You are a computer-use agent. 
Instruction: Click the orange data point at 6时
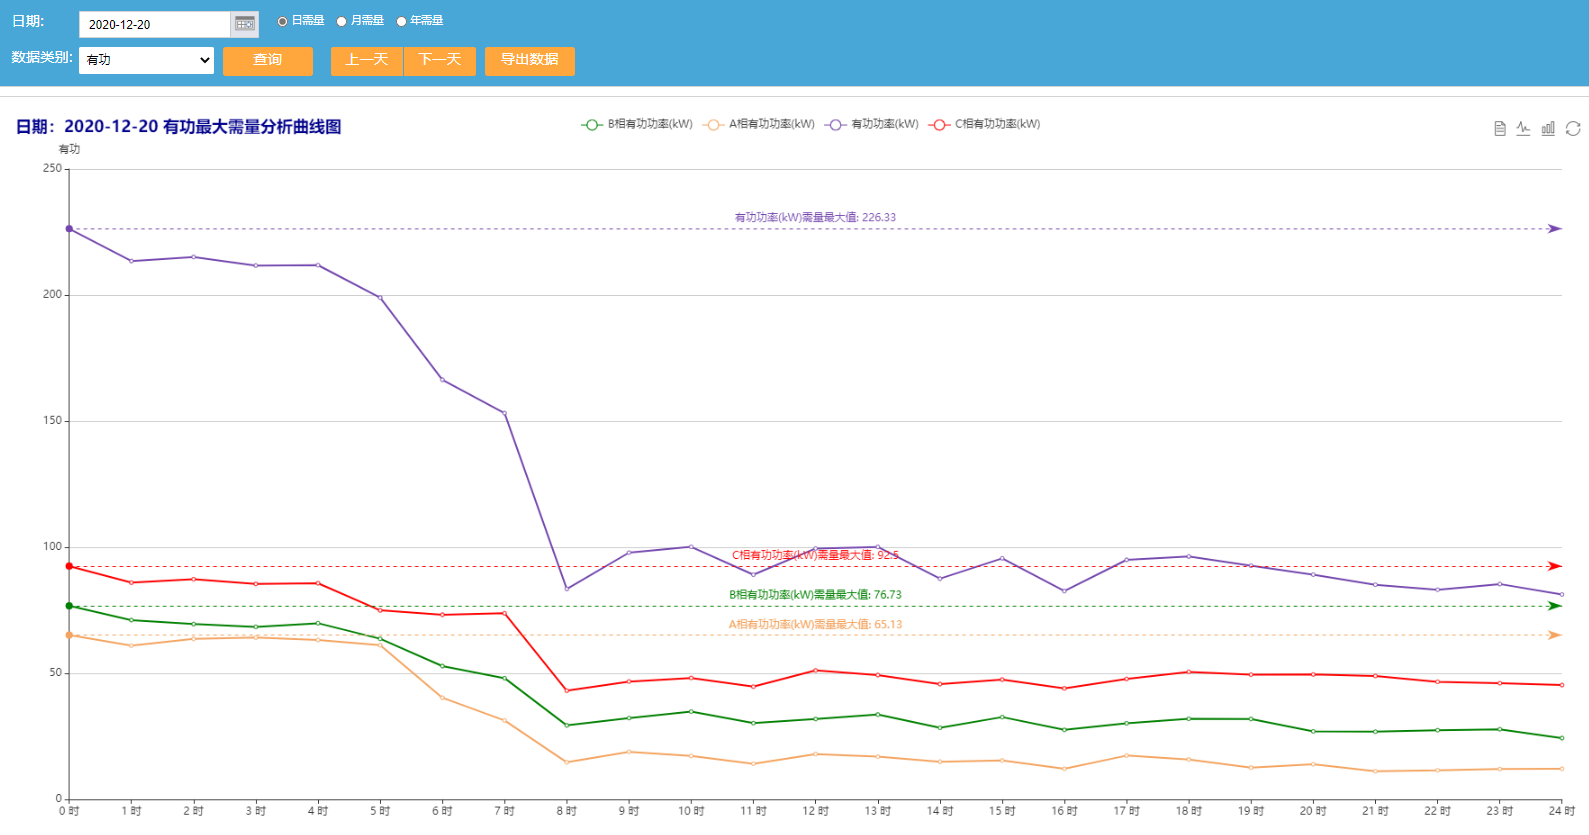442,698
